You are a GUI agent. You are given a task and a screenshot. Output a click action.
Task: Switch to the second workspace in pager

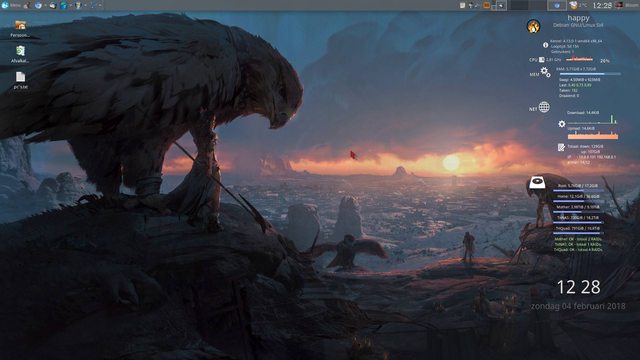[538, 5]
